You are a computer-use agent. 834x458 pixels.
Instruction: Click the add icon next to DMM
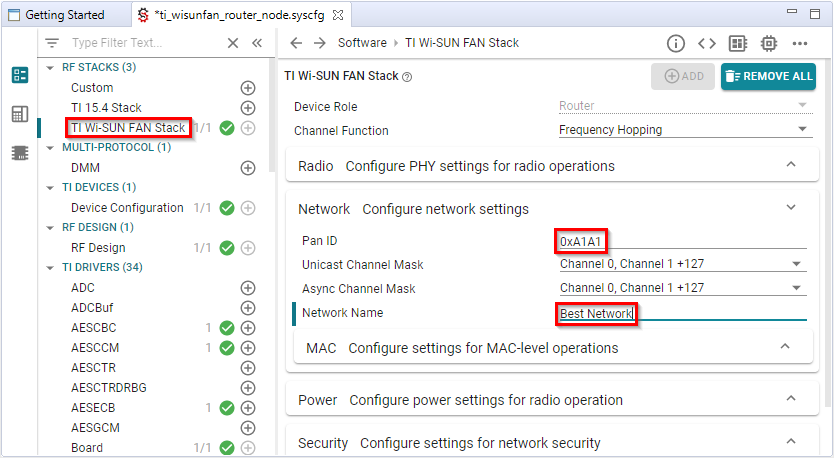pos(248,168)
